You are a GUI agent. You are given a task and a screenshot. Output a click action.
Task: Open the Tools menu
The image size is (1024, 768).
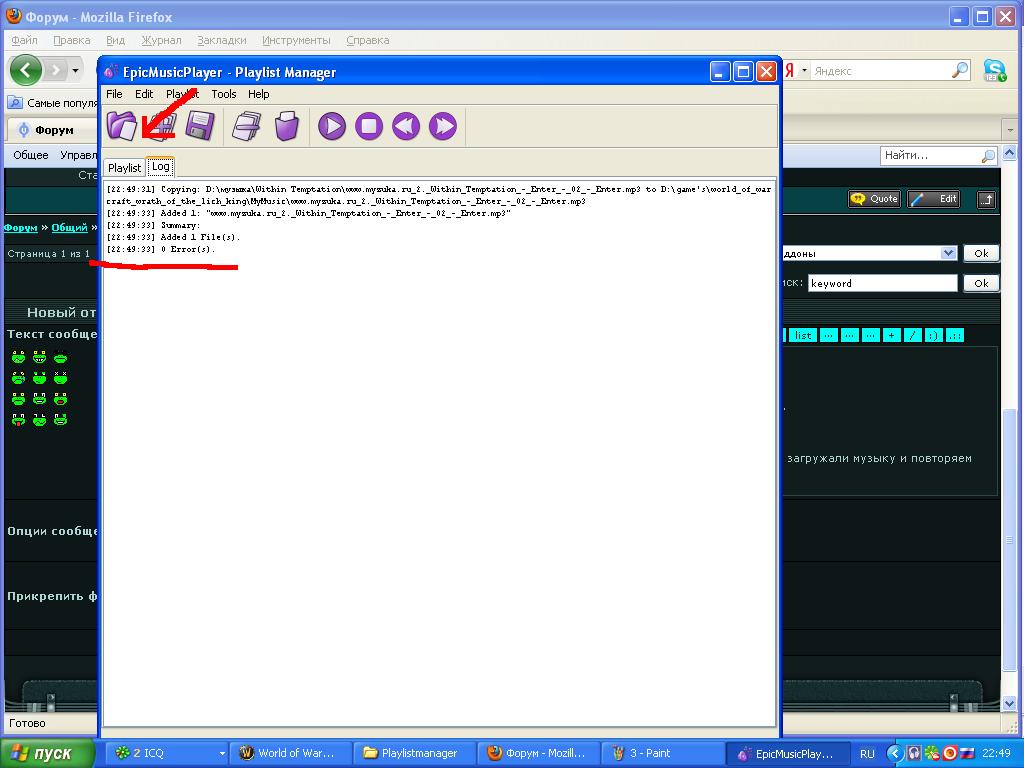(x=224, y=94)
